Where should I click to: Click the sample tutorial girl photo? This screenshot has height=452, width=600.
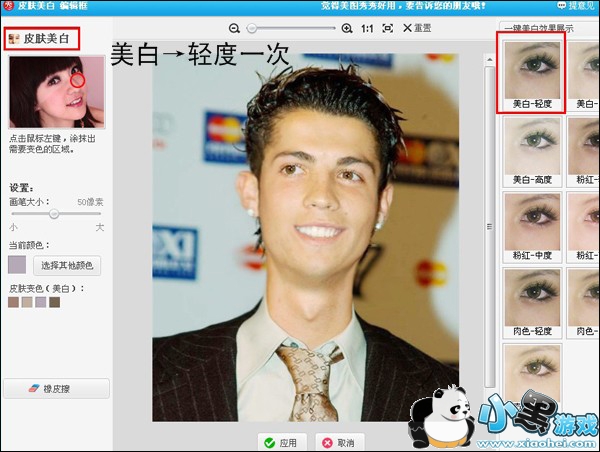57,92
